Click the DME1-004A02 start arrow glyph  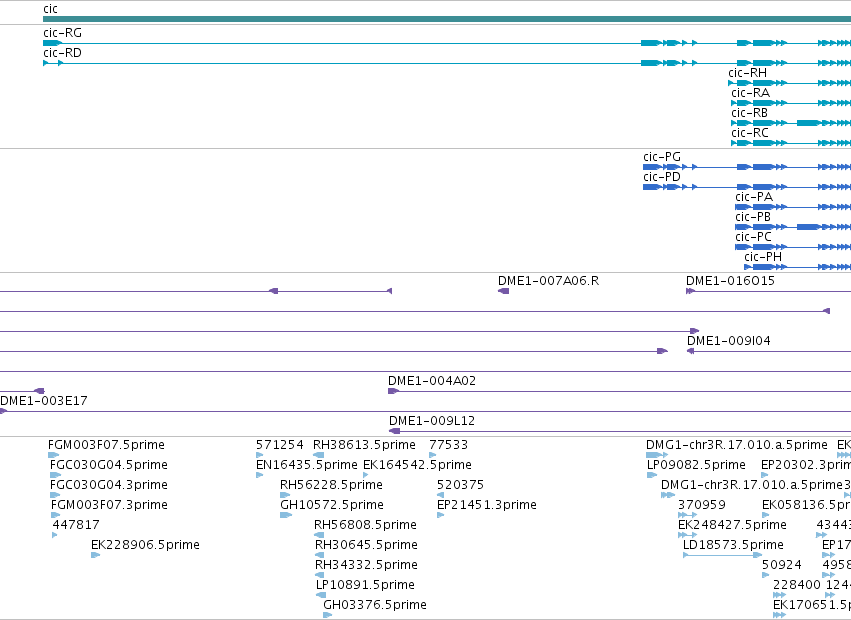coord(393,391)
